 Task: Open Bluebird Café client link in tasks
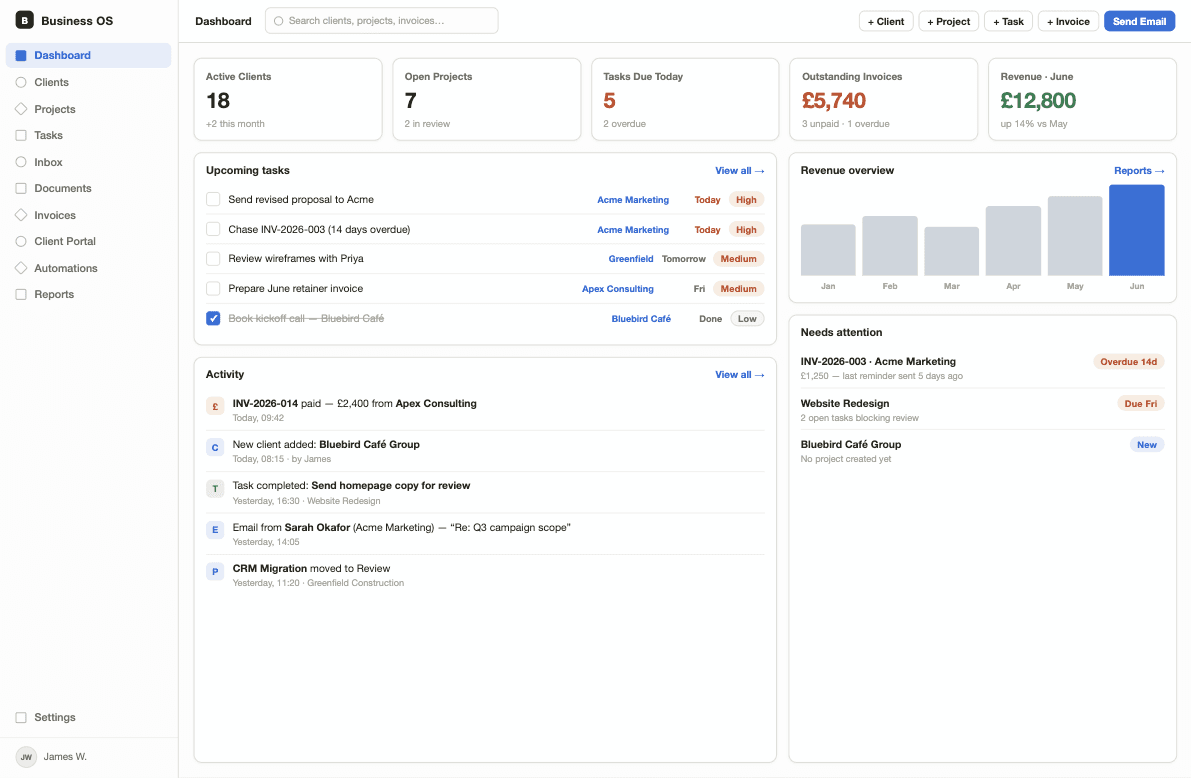641,319
